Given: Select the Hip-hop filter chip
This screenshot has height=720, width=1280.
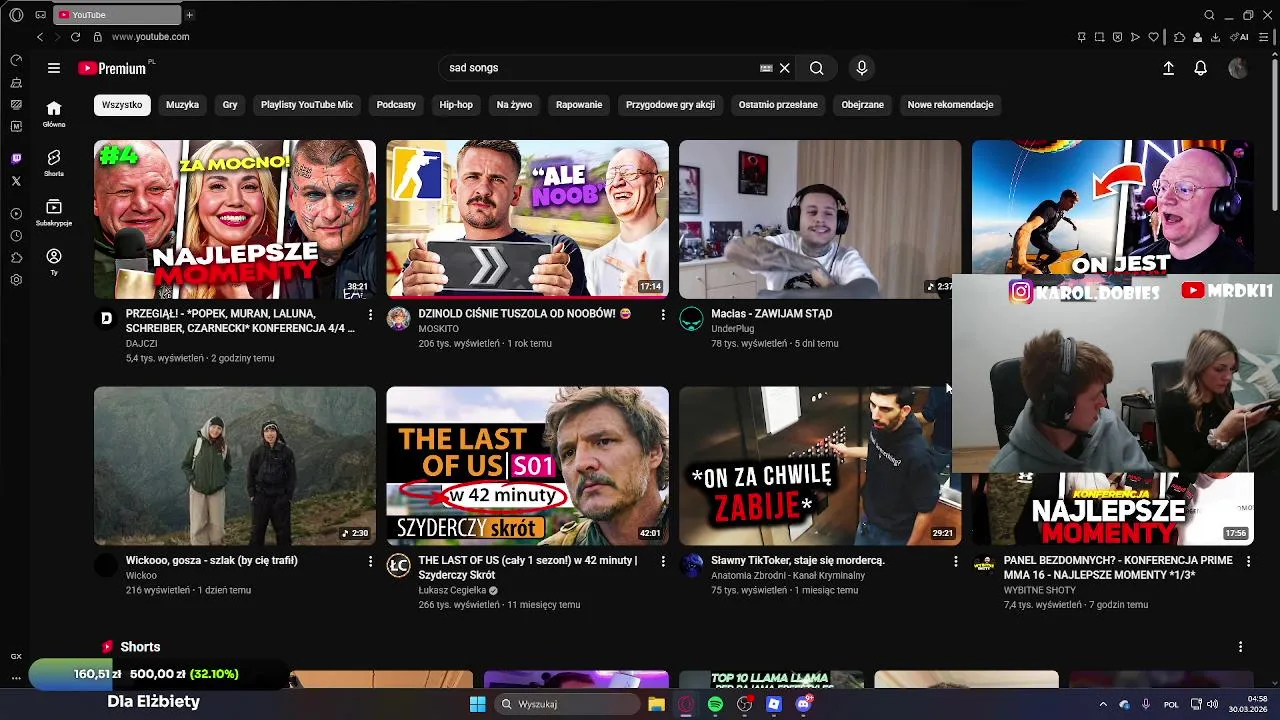Looking at the screenshot, I should (456, 105).
